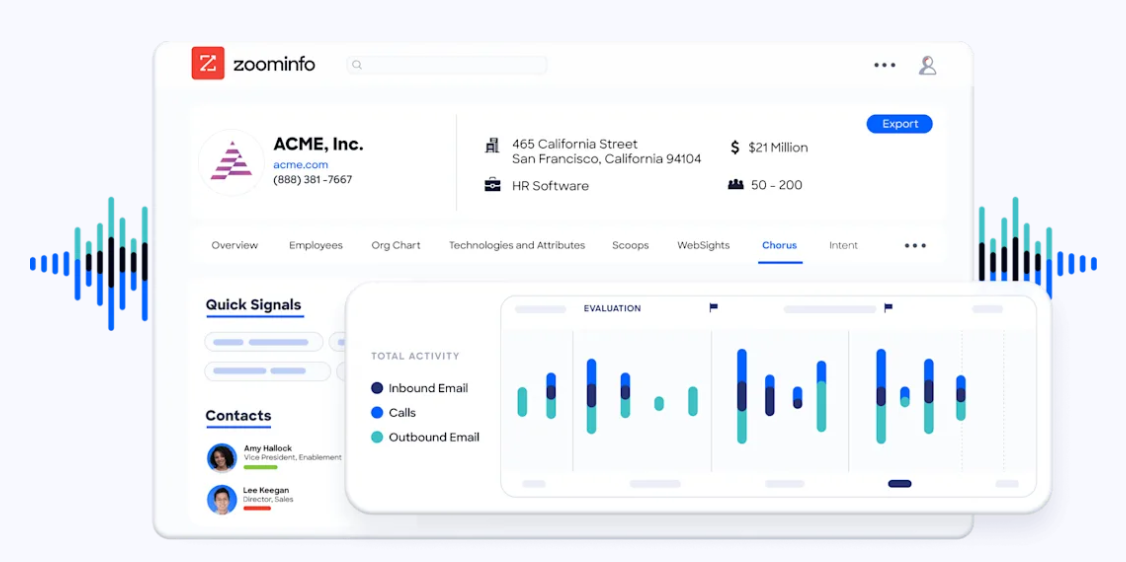The height and width of the screenshot is (562, 1126).
Task: Click the ACME pyramid company logo
Action: point(231,161)
